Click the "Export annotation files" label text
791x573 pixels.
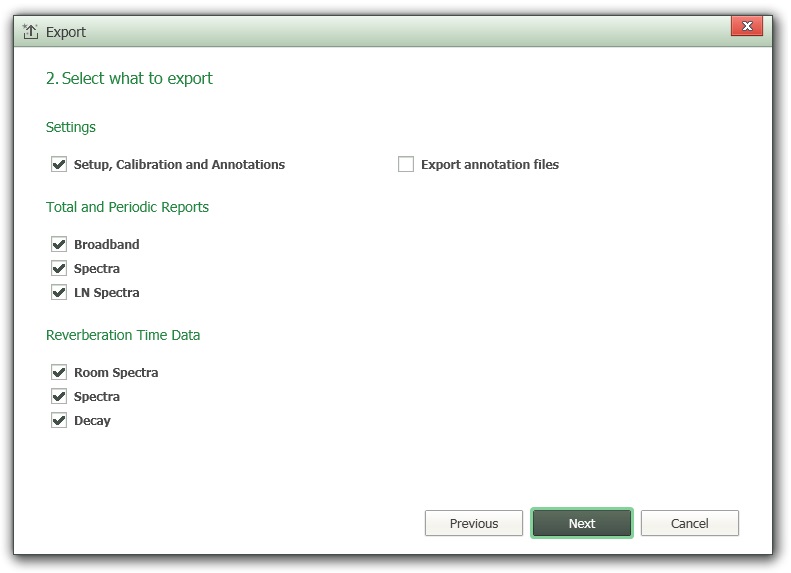[490, 165]
